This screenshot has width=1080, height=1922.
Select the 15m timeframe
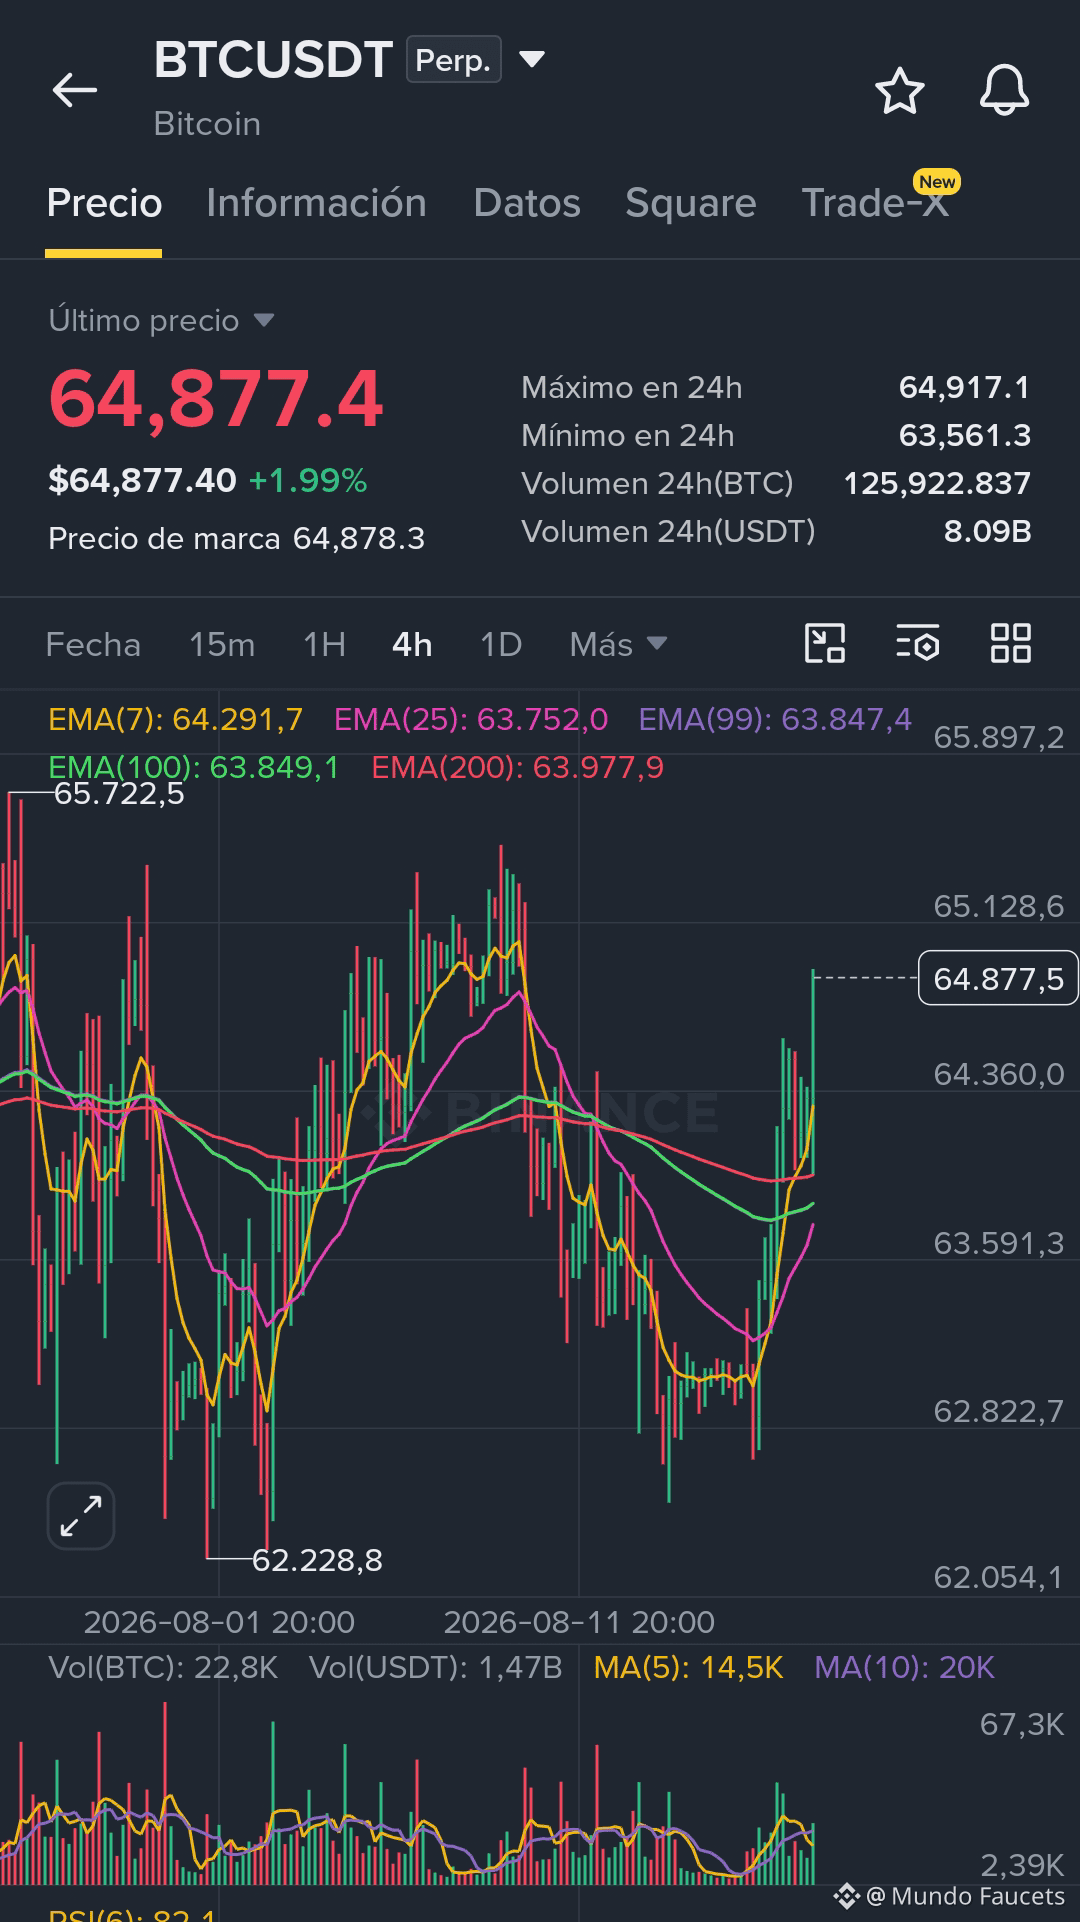tap(222, 644)
